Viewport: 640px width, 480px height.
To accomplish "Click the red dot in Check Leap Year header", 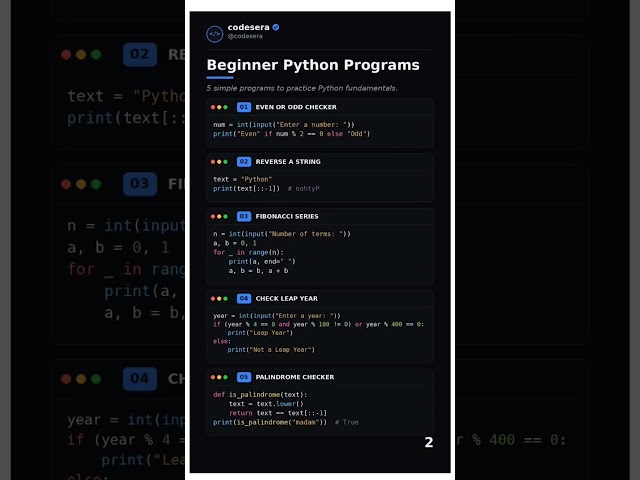I will coord(213,299).
